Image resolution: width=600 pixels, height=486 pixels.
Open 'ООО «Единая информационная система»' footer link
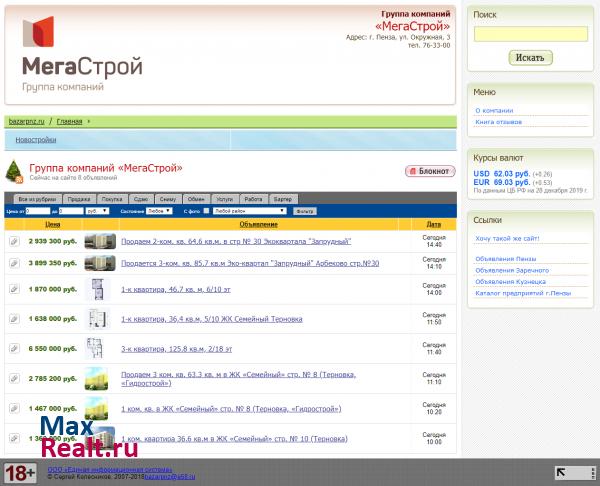click(x=109, y=469)
